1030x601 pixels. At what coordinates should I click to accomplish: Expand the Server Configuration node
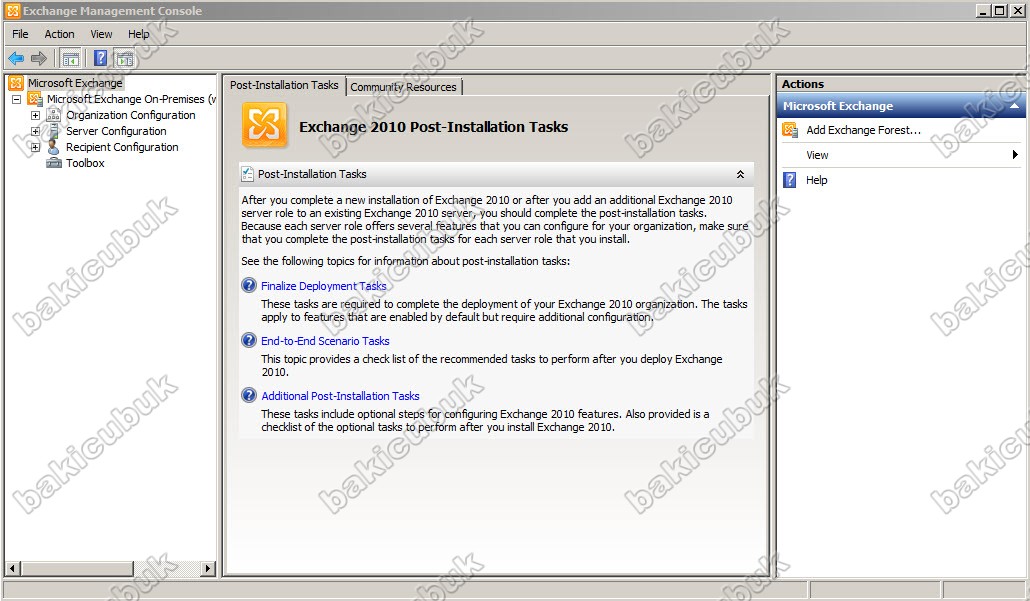[x=35, y=131]
